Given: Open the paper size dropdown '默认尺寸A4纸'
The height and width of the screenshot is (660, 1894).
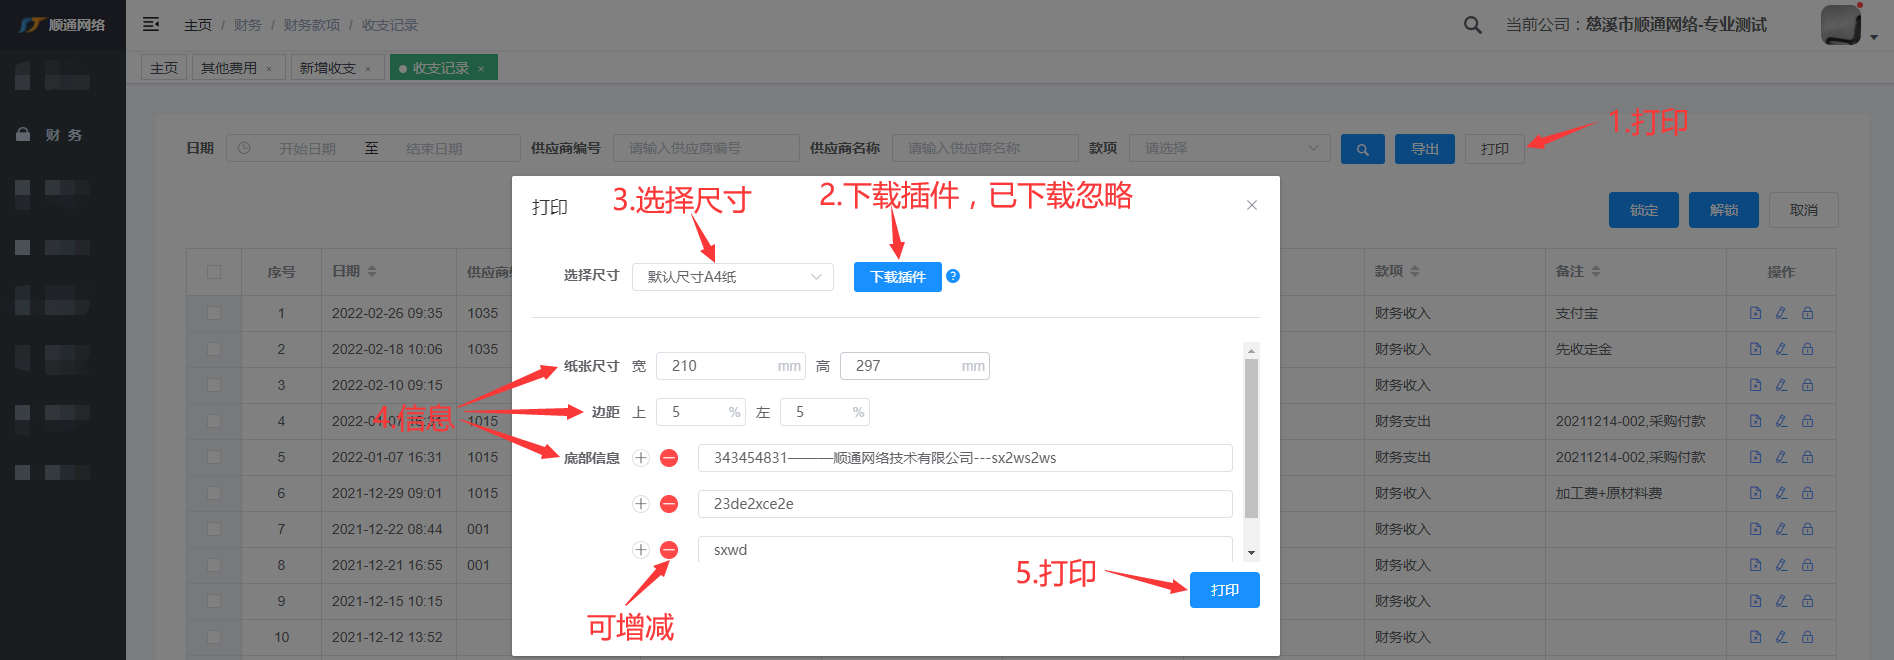Looking at the screenshot, I should pyautogui.click(x=732, y=277).
